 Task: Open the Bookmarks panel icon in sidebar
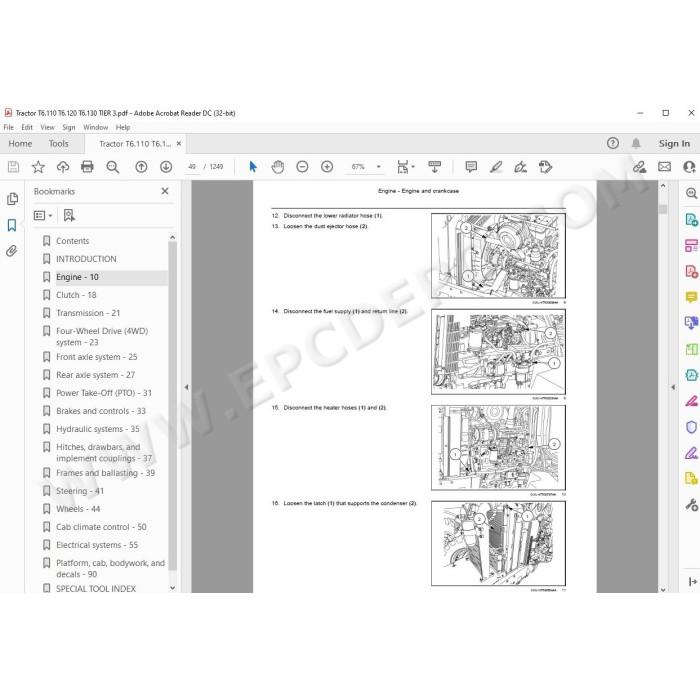click(x=12, y=225)
